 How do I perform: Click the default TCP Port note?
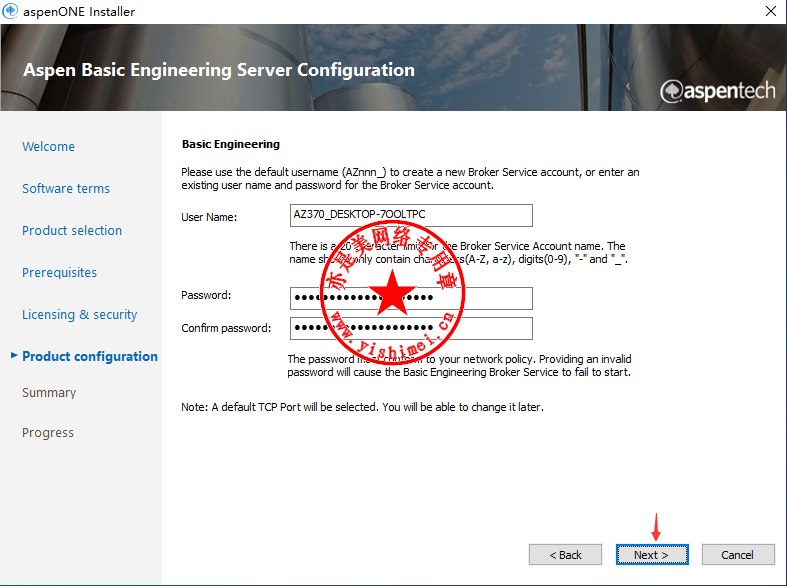[x=362, y=407]
